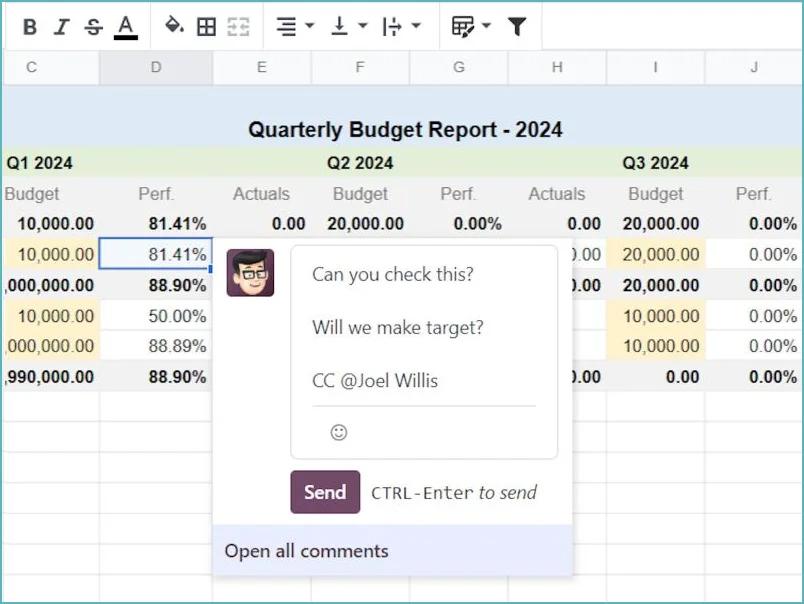Image resolution: width=804 pixels, height=604 pixels.
Task: Select the column D header
Action: 156,67
